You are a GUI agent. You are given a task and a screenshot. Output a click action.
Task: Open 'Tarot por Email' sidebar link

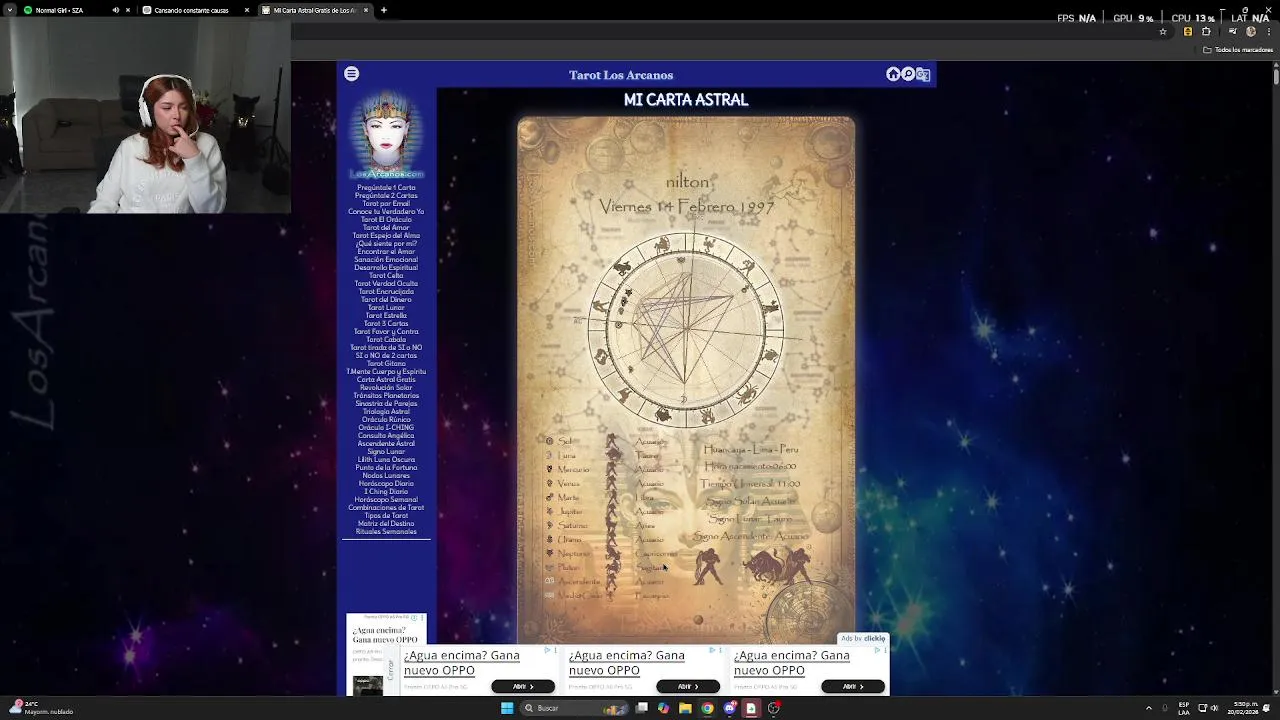click(x=386, y=204)
